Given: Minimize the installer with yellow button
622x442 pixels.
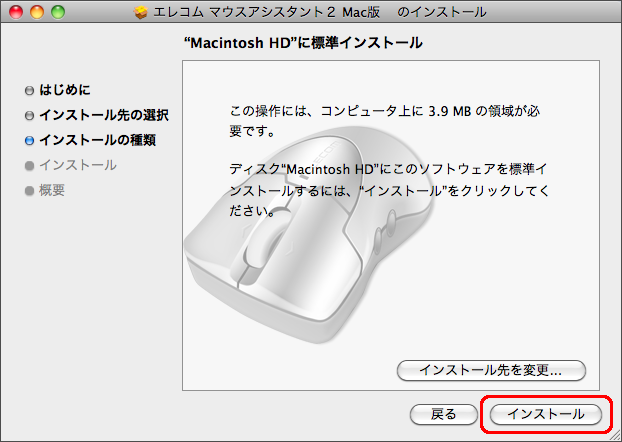Looking at the screenshot, I should coord(37,12).
